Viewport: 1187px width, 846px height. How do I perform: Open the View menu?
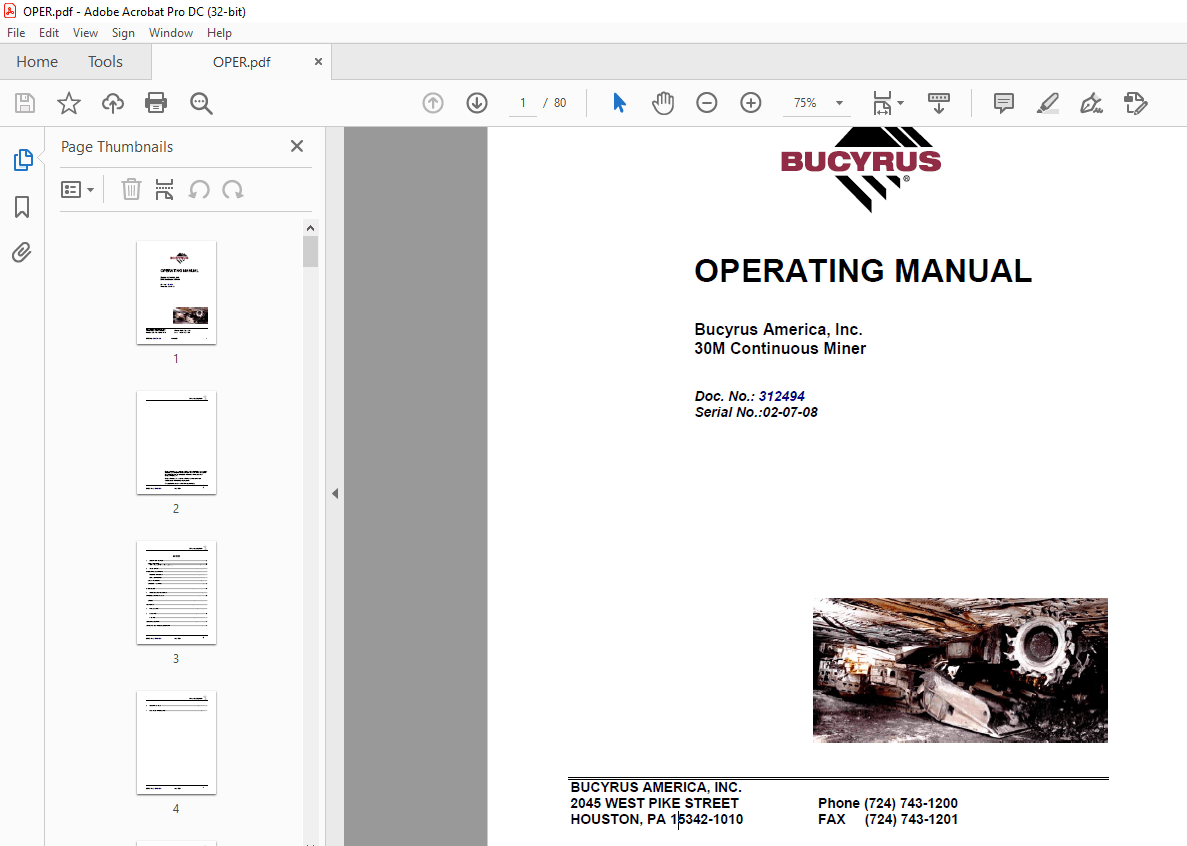click(85, 32)
